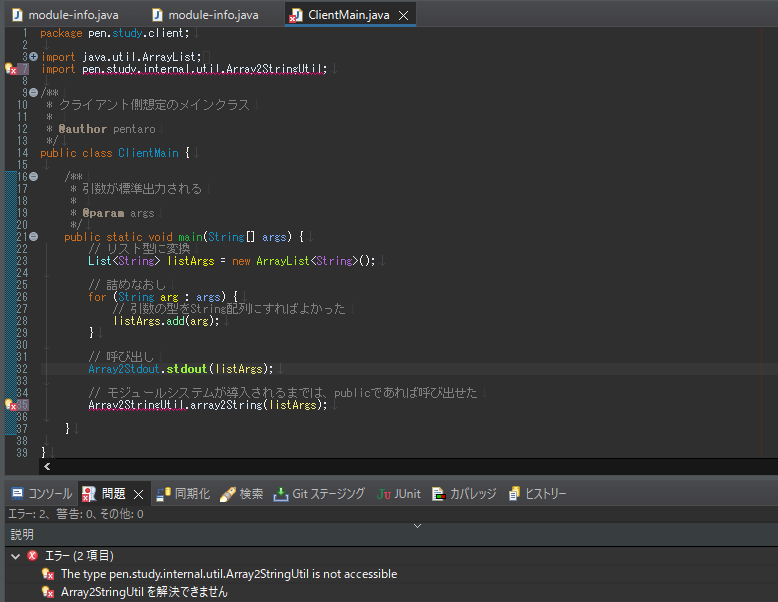Click the error quick-fix marker on line 35
778x602 pixels.
coord(11,405)
